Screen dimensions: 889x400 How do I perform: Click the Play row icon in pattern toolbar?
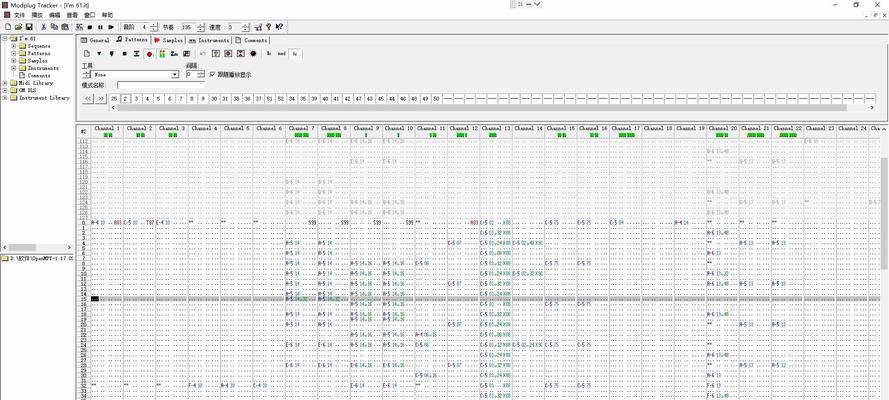pos(137,54)
